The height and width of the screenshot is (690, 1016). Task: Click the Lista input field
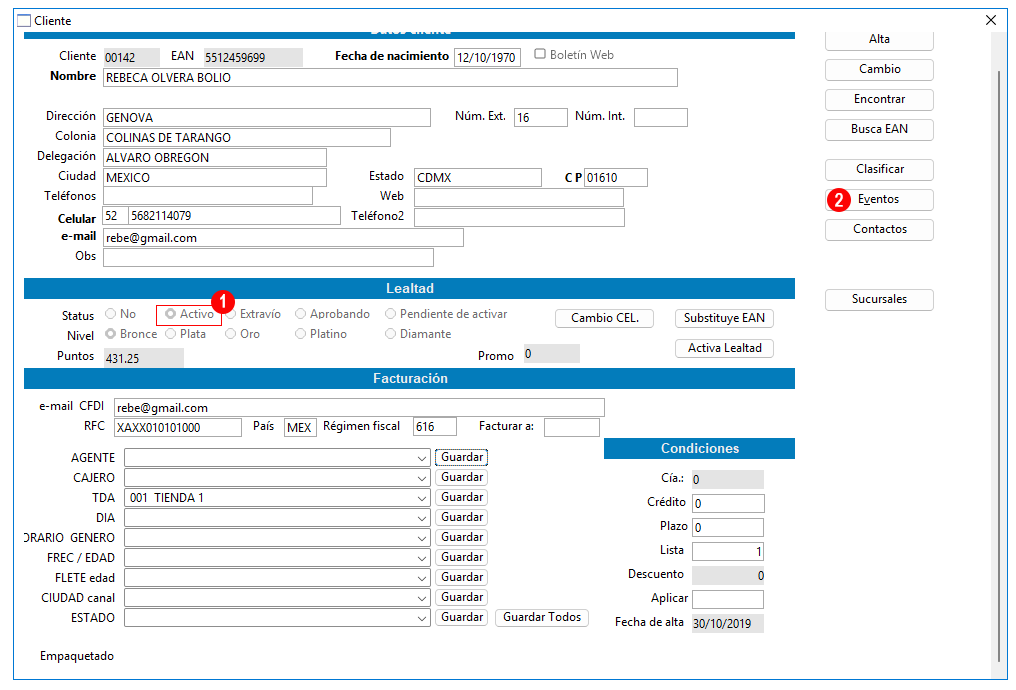coord(728,551)
